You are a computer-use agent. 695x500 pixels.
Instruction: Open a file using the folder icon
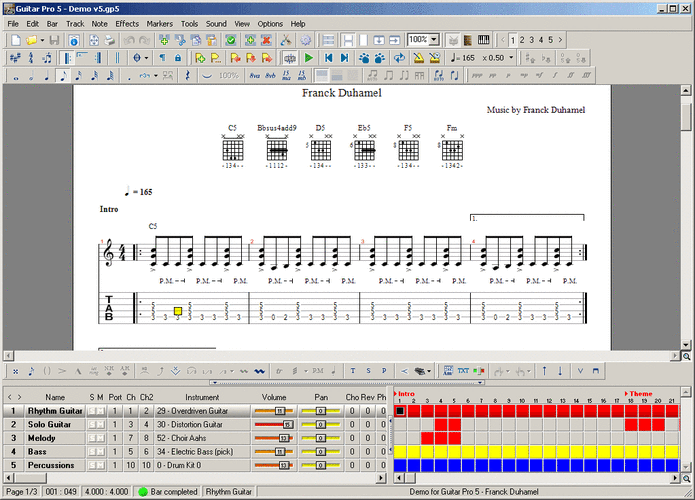coord(31,40)
